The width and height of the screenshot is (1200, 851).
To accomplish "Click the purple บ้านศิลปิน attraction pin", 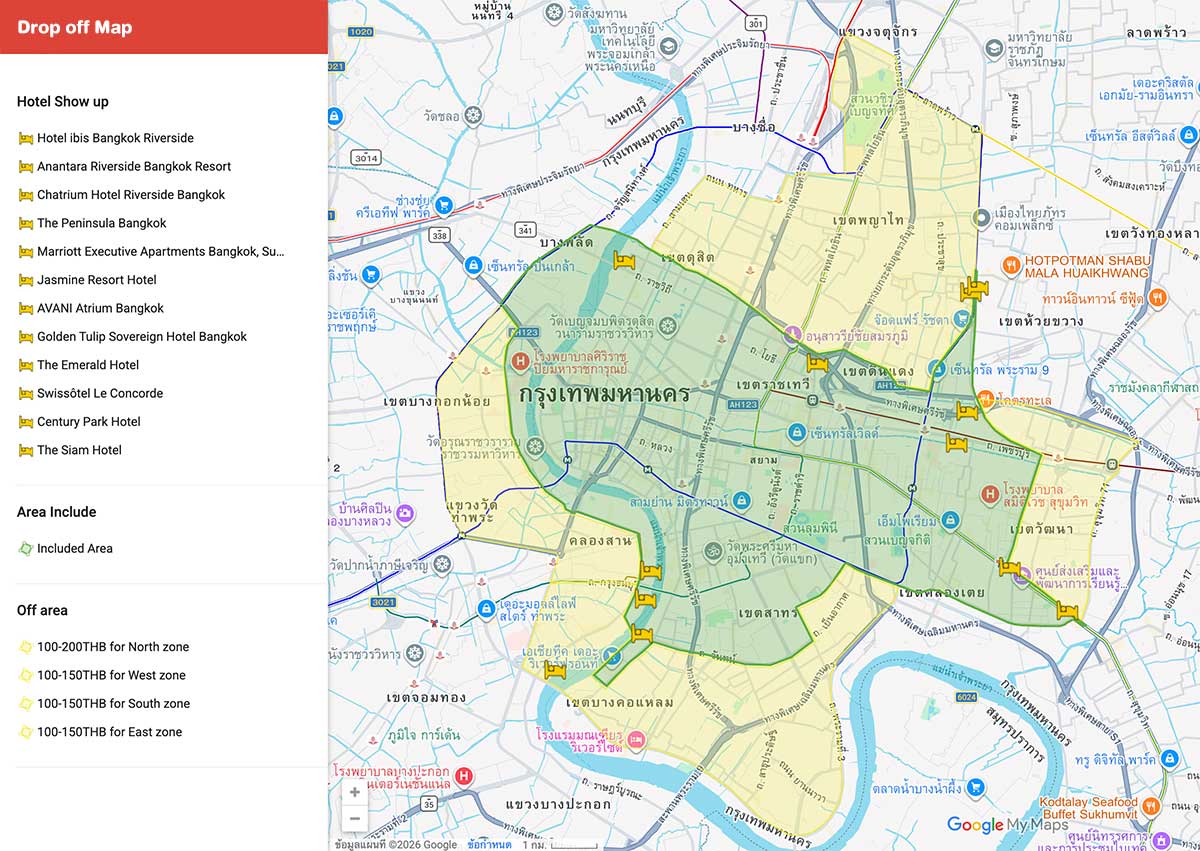I will (x=405, y=514).
